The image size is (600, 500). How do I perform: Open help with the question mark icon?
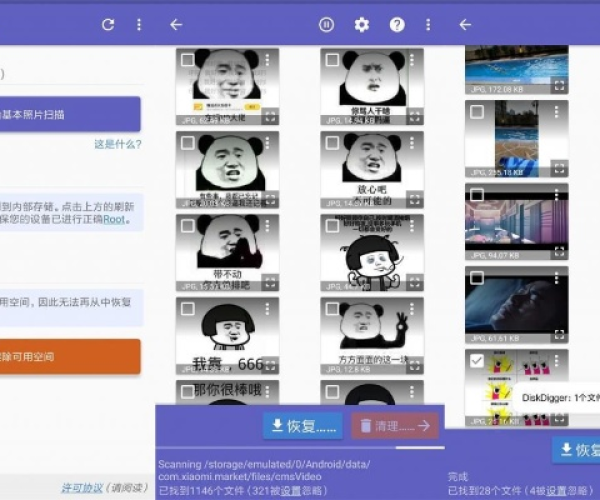coord(397,25)
